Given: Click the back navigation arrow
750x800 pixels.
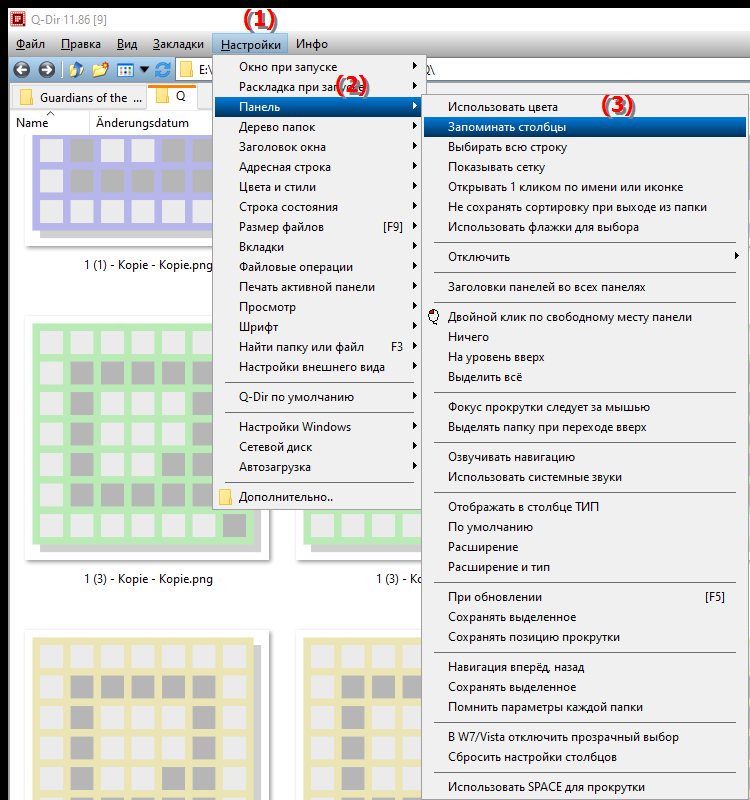Looking at the screenshot, I should click(21, 69).
